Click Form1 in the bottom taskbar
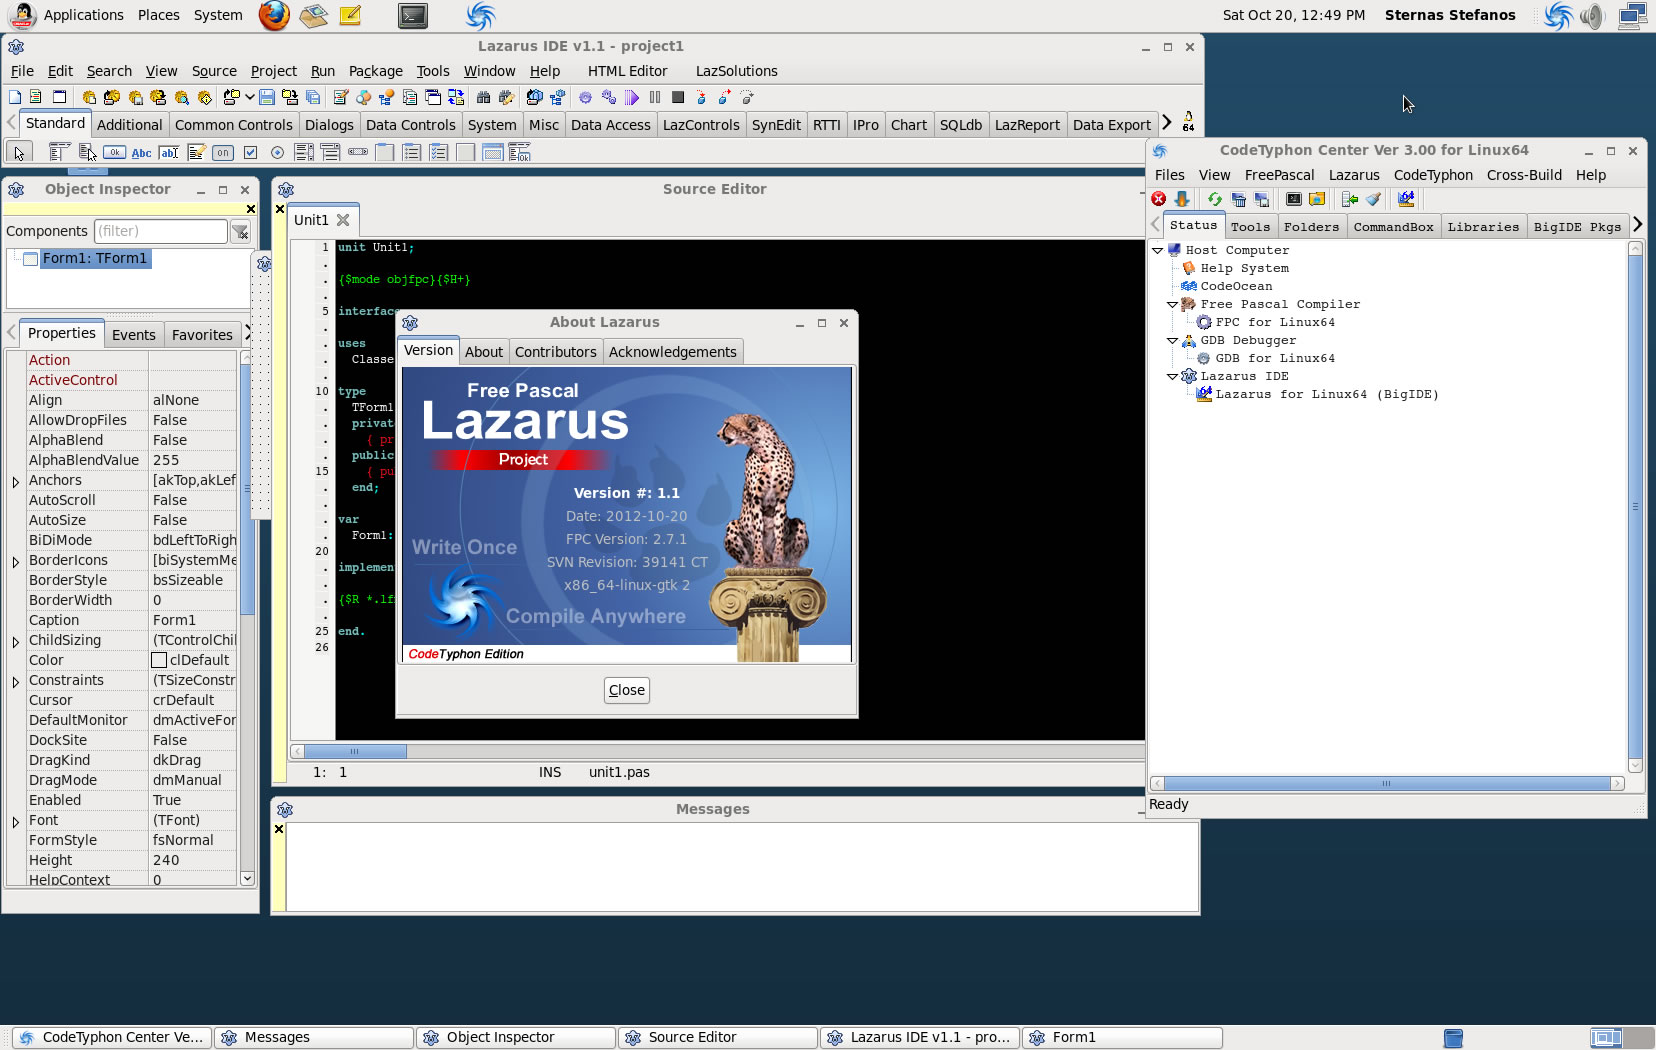Screen dimensions: 1656x1050 click(1122, 1037)
